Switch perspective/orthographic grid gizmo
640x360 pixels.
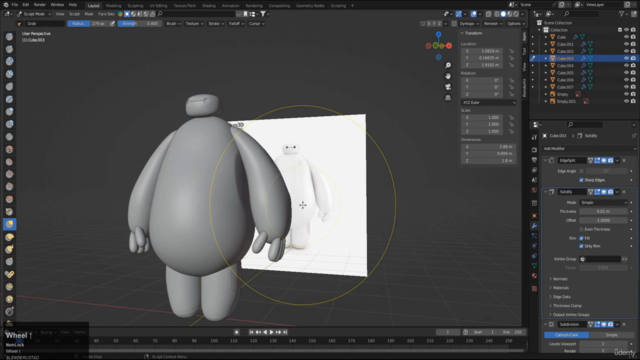point(448,98)
